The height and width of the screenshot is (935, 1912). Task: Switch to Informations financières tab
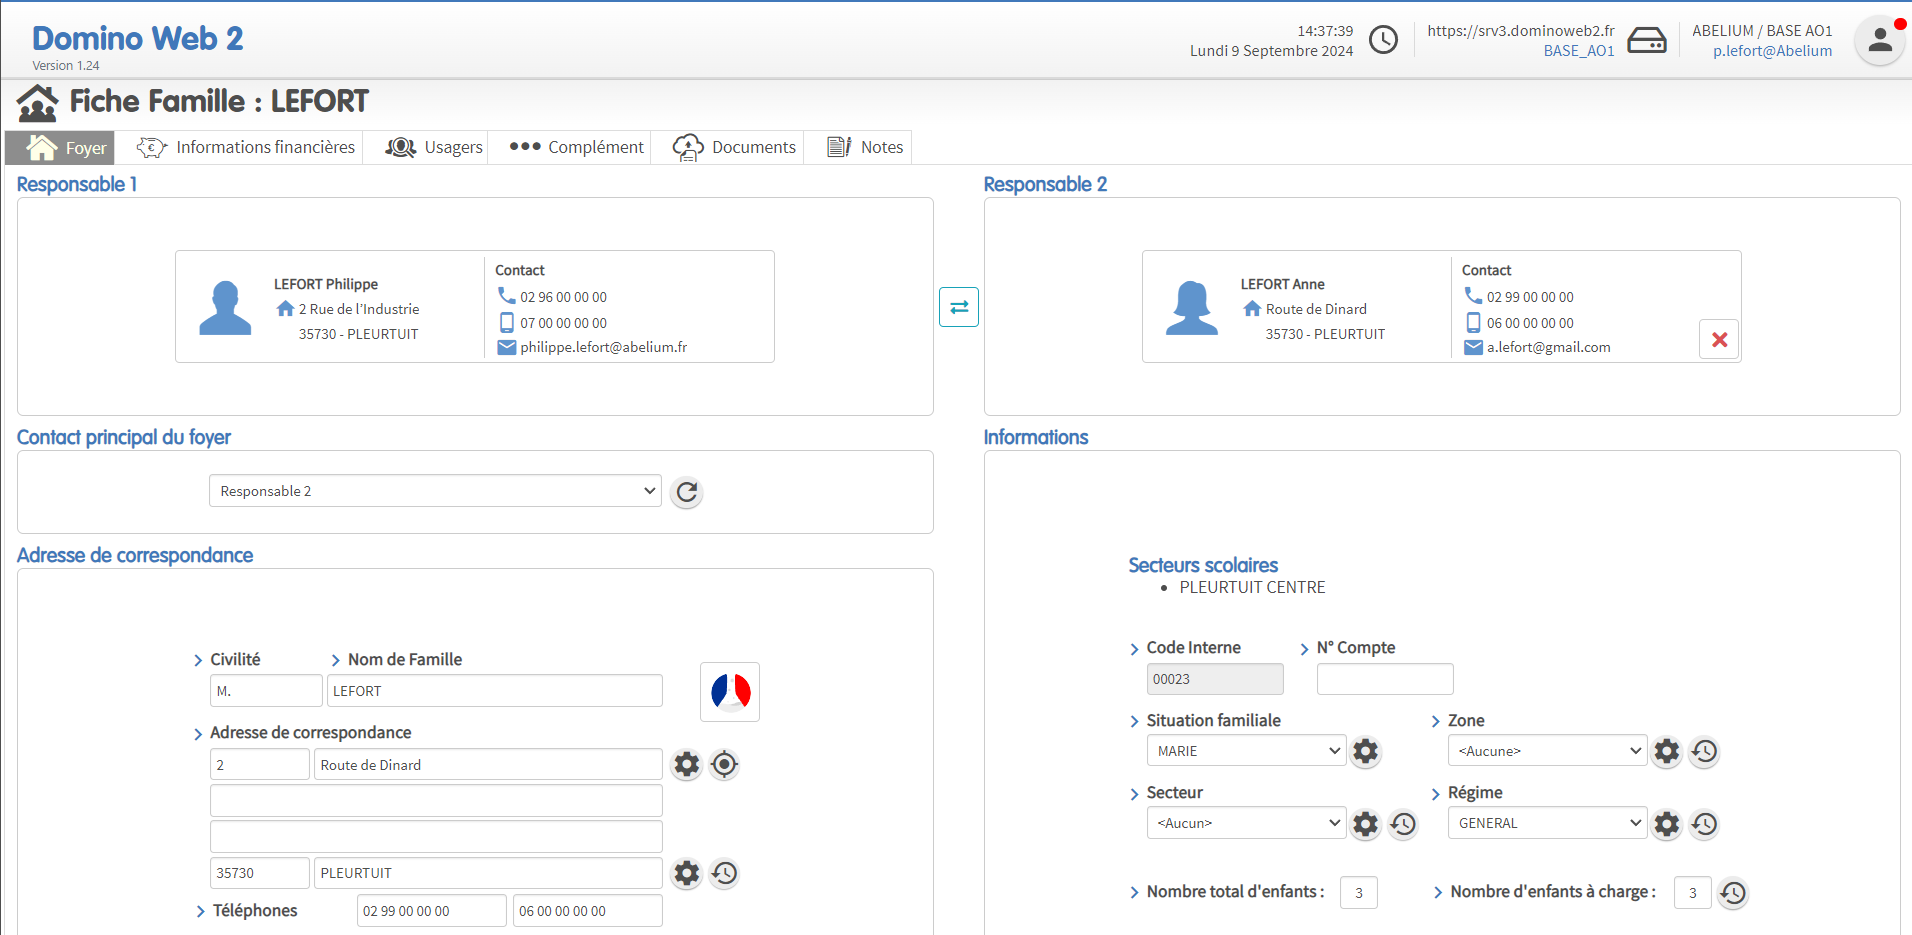click(x=247, y=147)
